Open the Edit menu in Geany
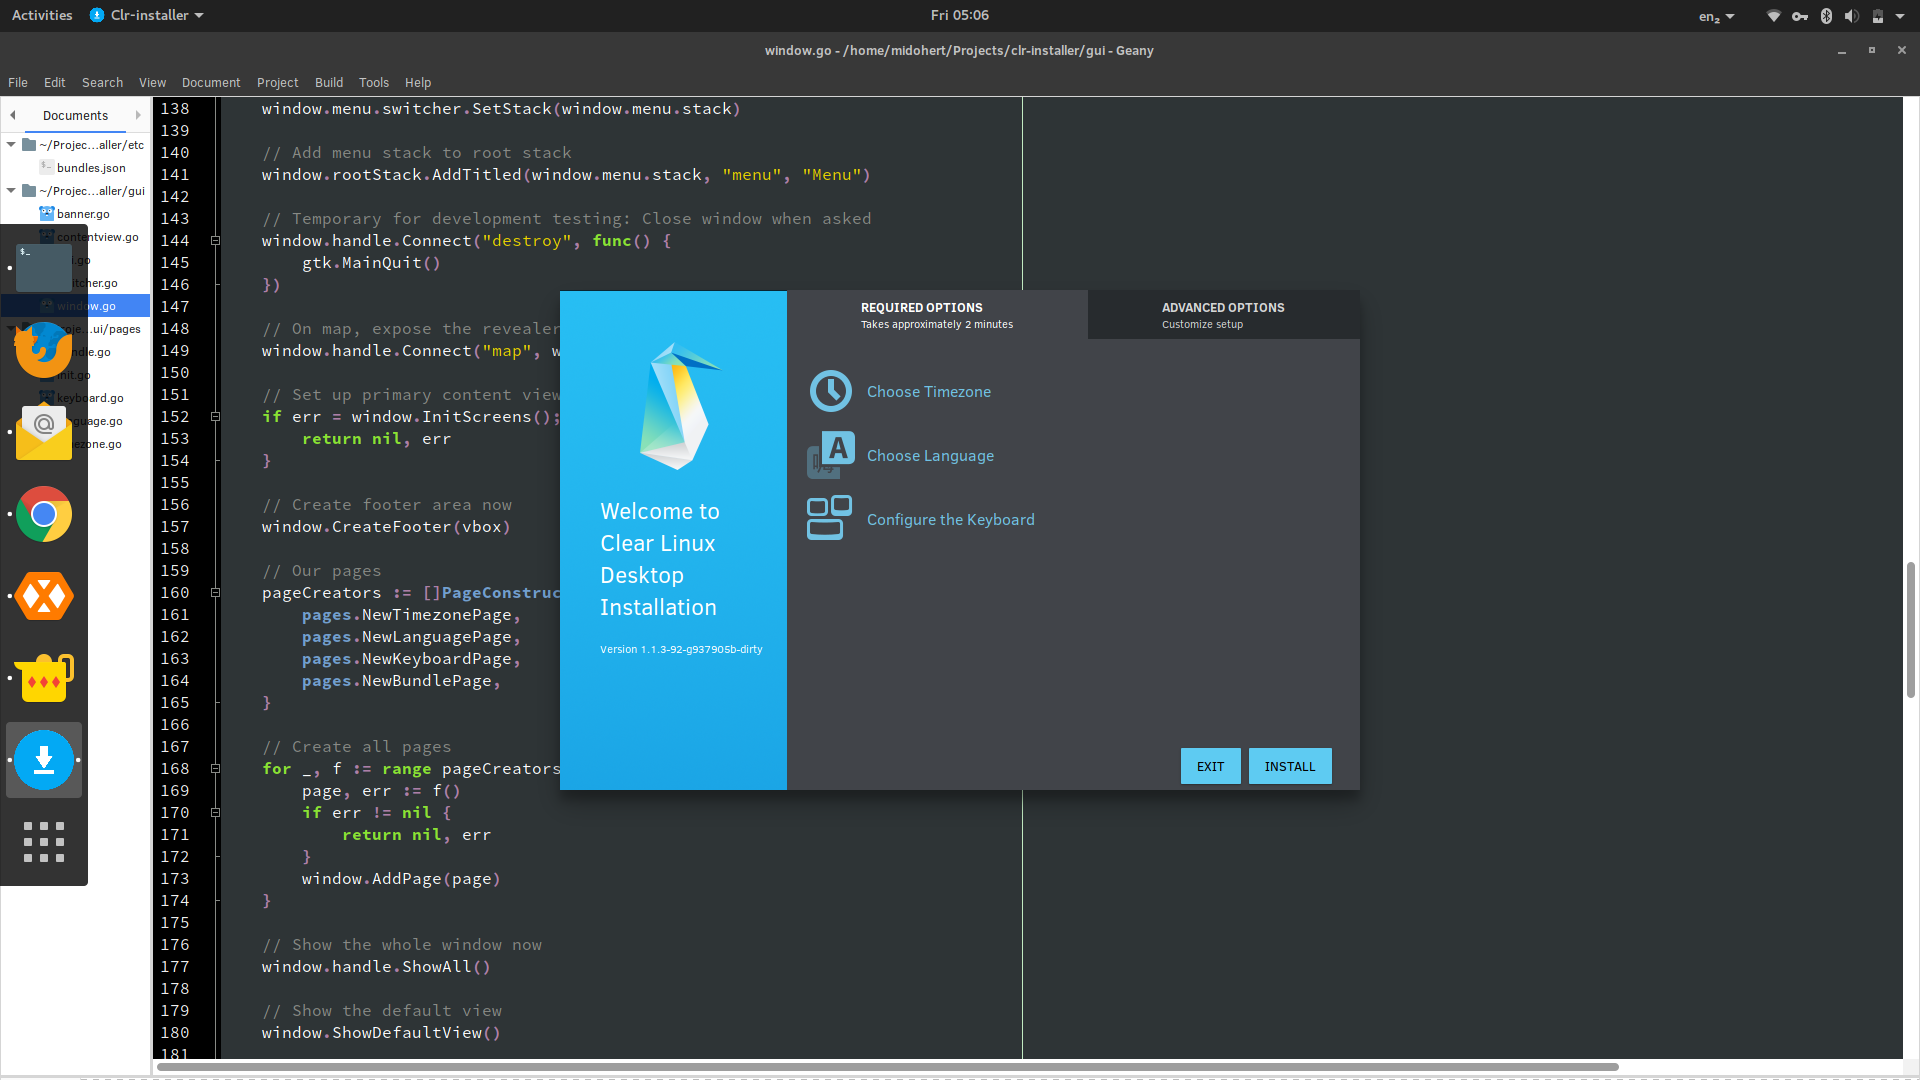 pyautogui.click(x=55, y=82)
